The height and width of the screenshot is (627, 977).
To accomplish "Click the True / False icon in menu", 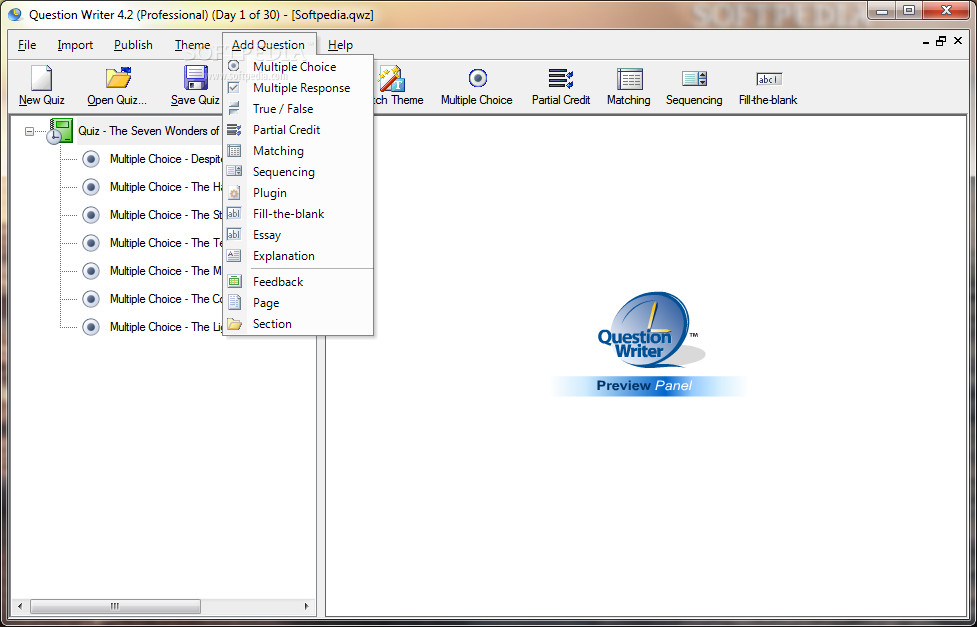I will [x=234, y=108].
